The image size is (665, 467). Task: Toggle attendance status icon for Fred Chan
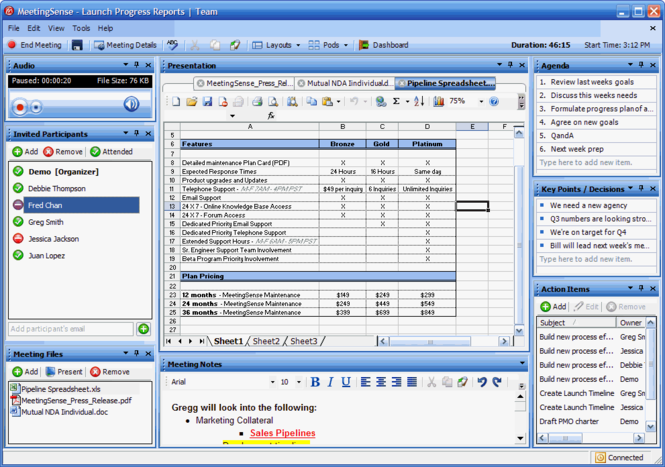point(18,205)
